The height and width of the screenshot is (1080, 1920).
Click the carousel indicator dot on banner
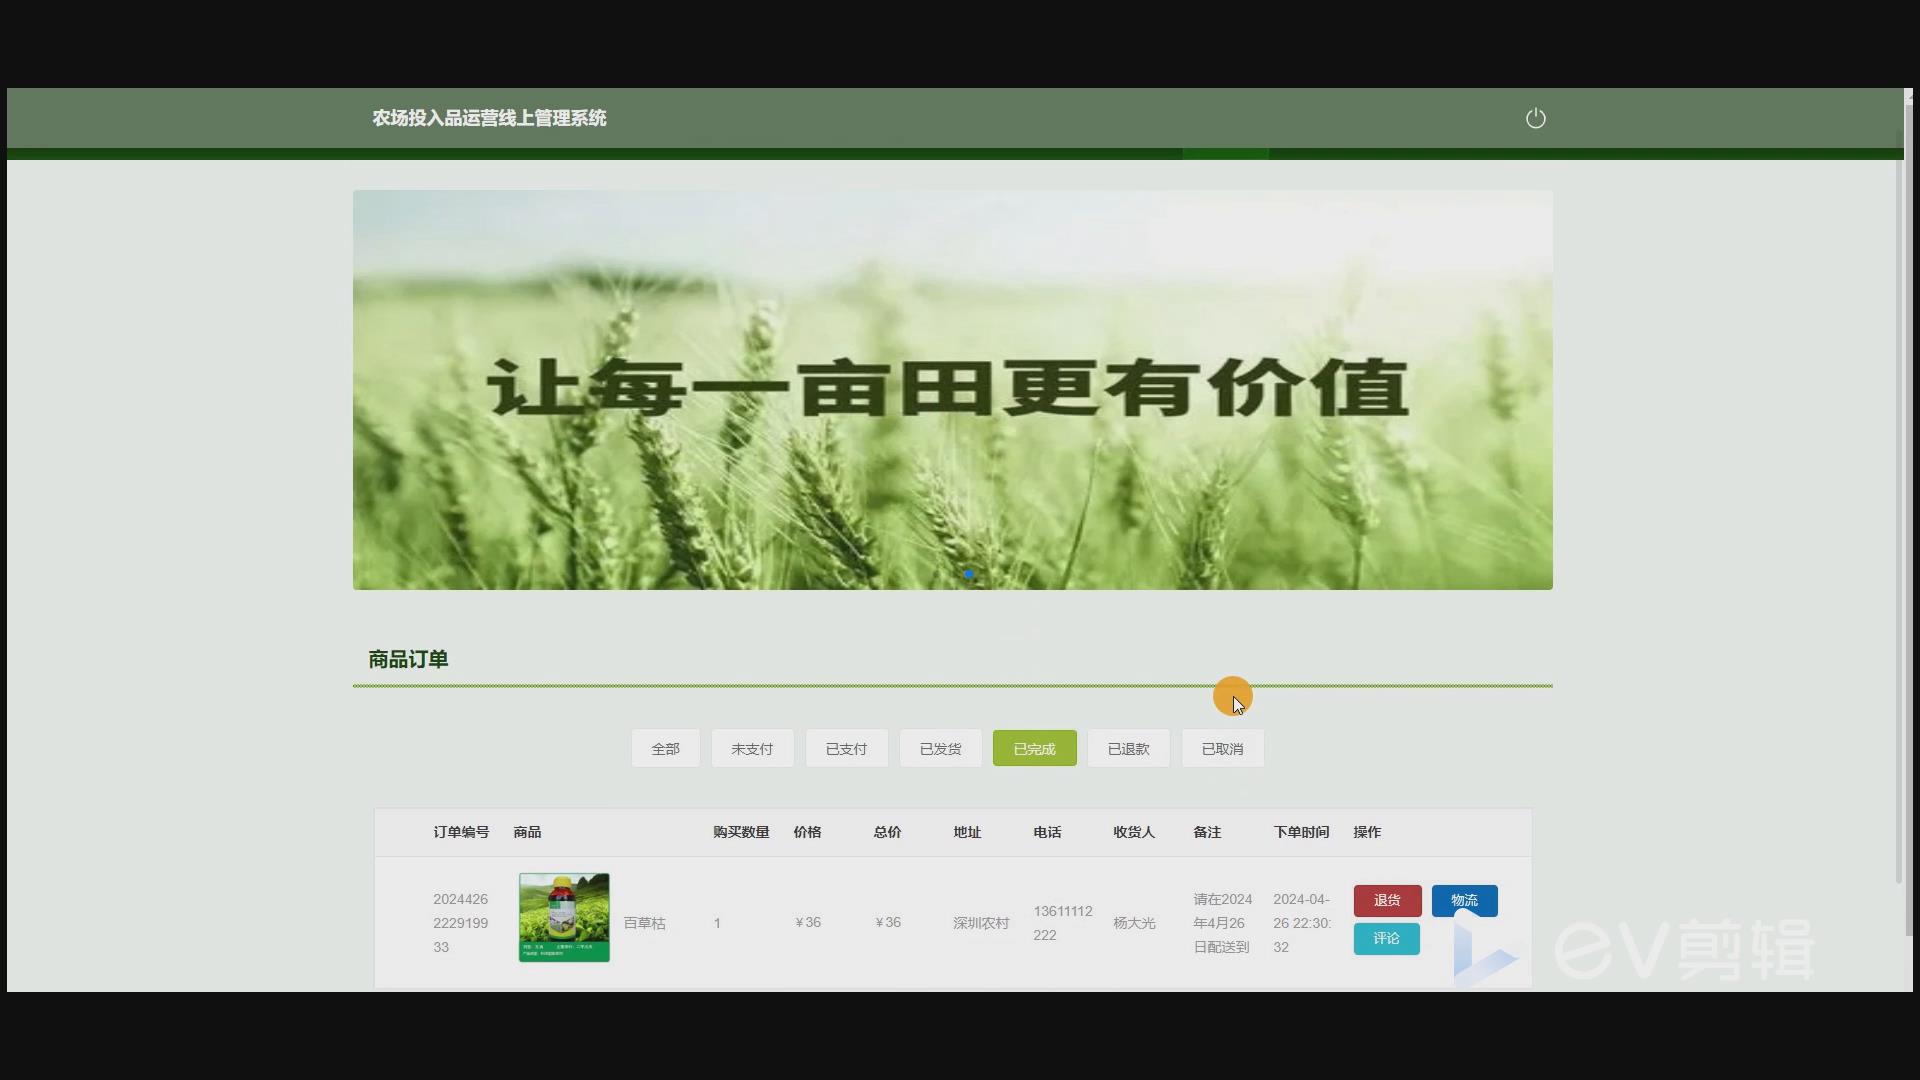pyautogui.click(x=968, y=575)
